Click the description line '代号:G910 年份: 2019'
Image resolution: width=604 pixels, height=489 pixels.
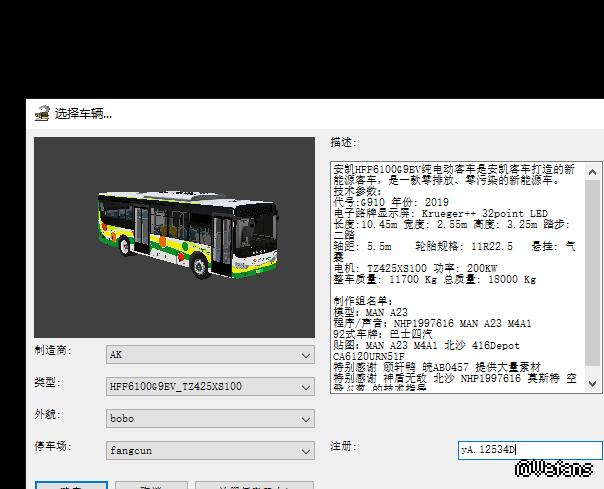pos(391,202)
